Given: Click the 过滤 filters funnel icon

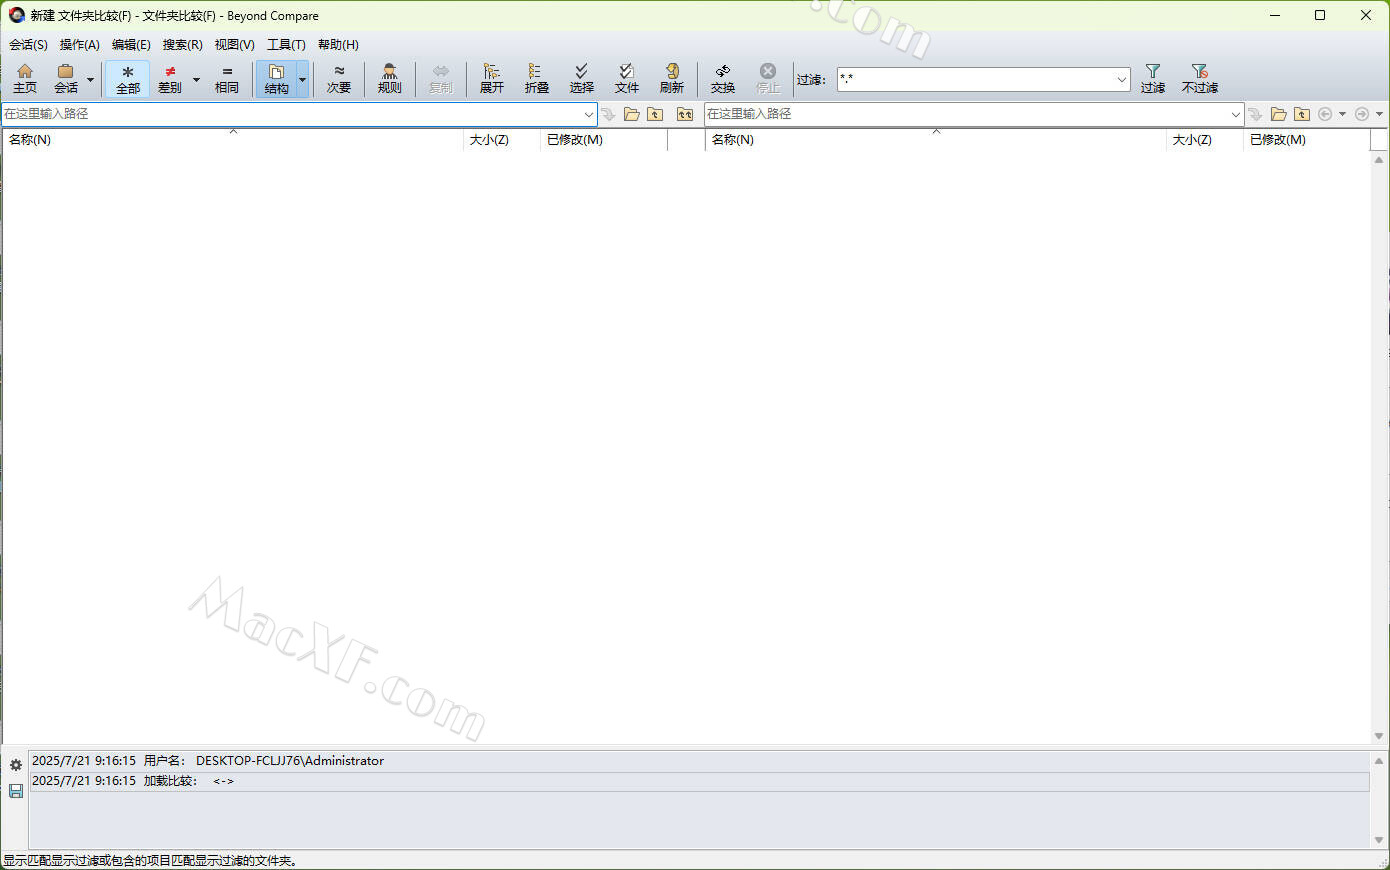Looking at the screenshot, I should [1153, 78].
